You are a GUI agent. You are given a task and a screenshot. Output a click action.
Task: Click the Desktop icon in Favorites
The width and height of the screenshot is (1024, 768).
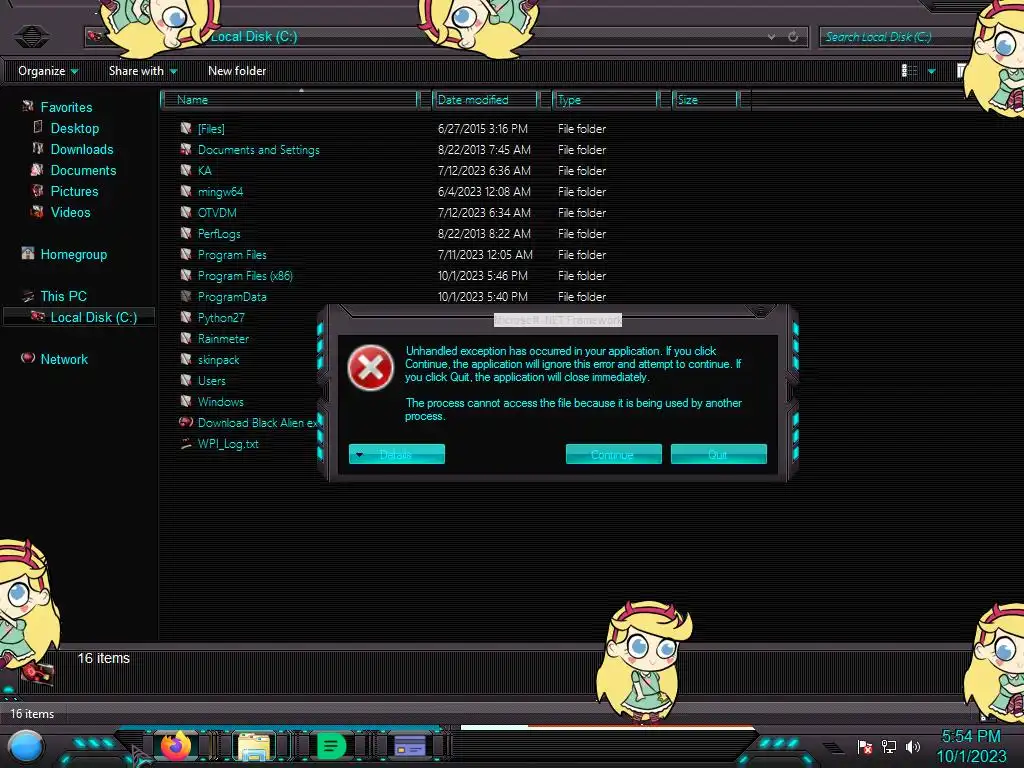[x=38, y=127]
